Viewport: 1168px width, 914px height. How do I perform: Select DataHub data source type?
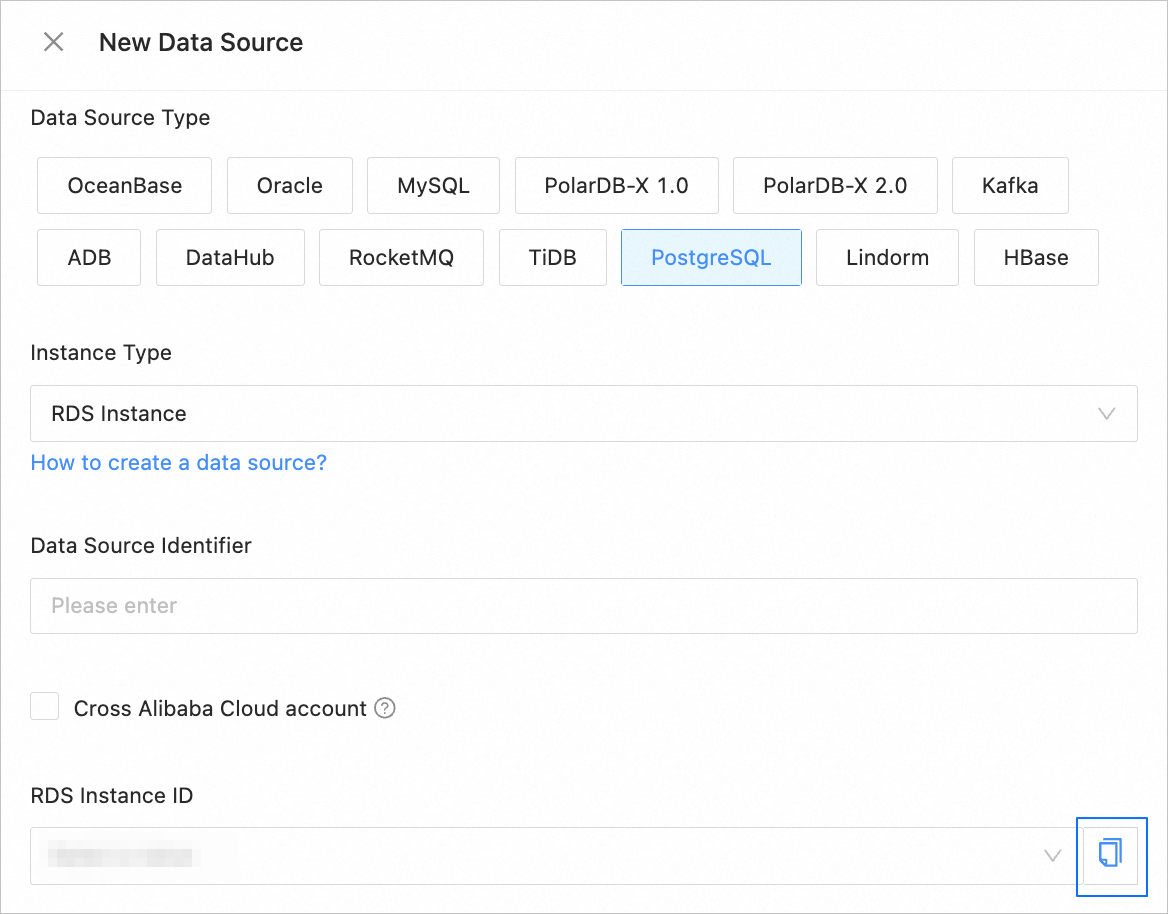230,258
